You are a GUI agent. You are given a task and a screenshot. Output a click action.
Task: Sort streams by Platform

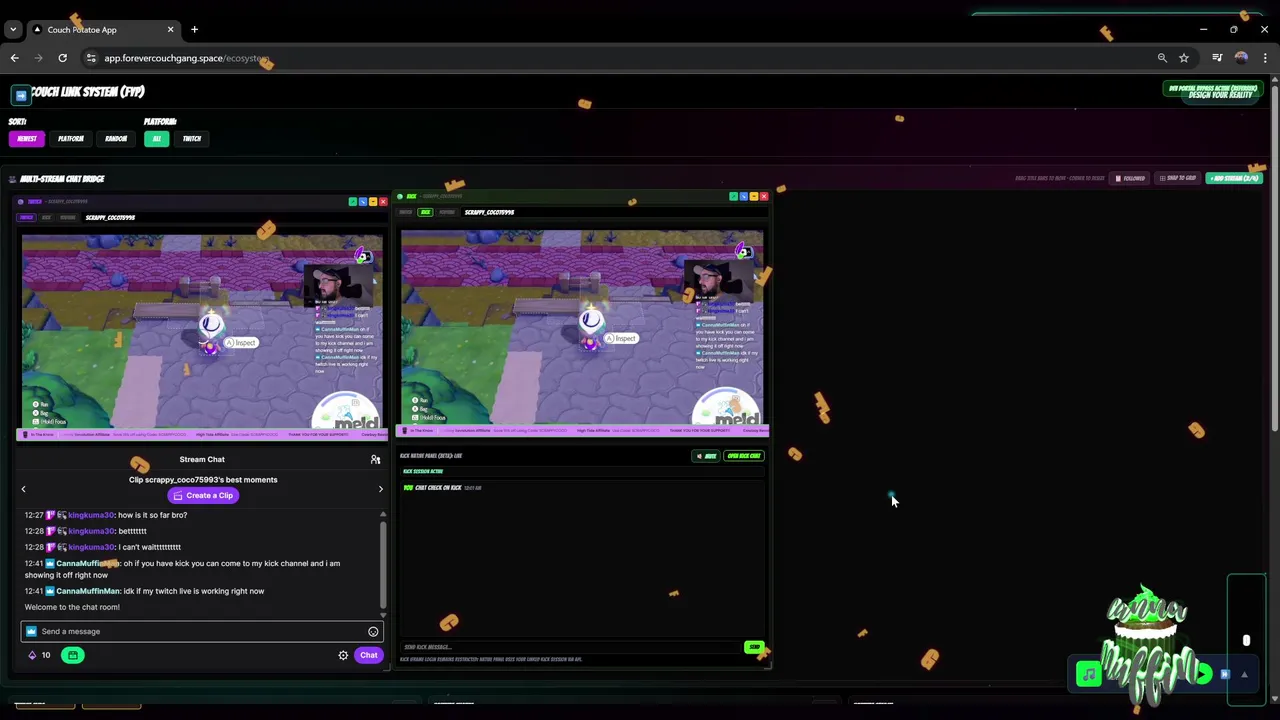[x=70, y=139]
